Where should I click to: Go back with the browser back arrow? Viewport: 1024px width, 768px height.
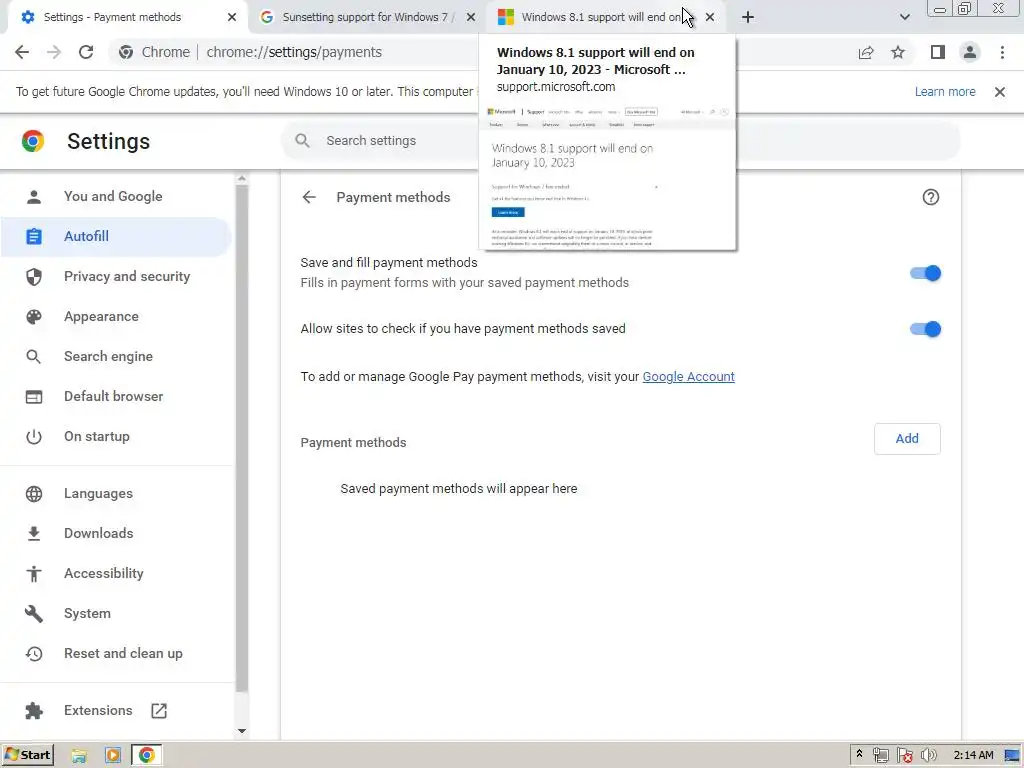click(x=22, y=52)
